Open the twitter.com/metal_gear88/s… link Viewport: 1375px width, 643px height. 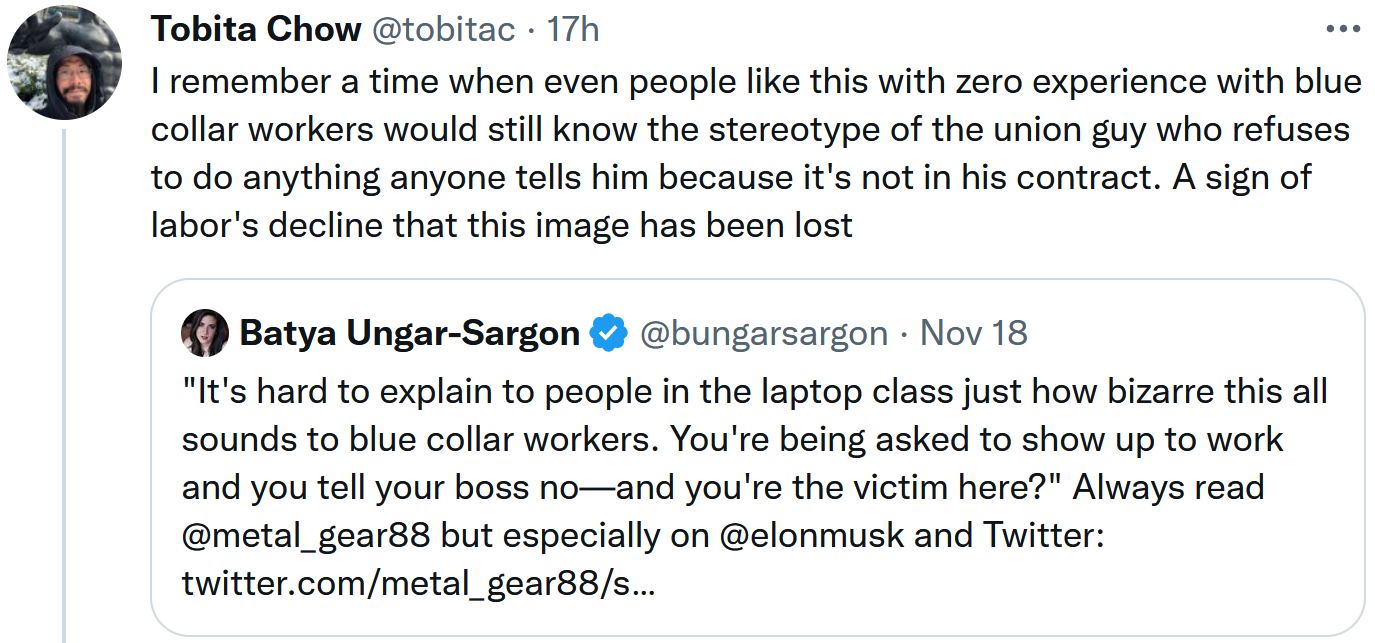[419, 584]
